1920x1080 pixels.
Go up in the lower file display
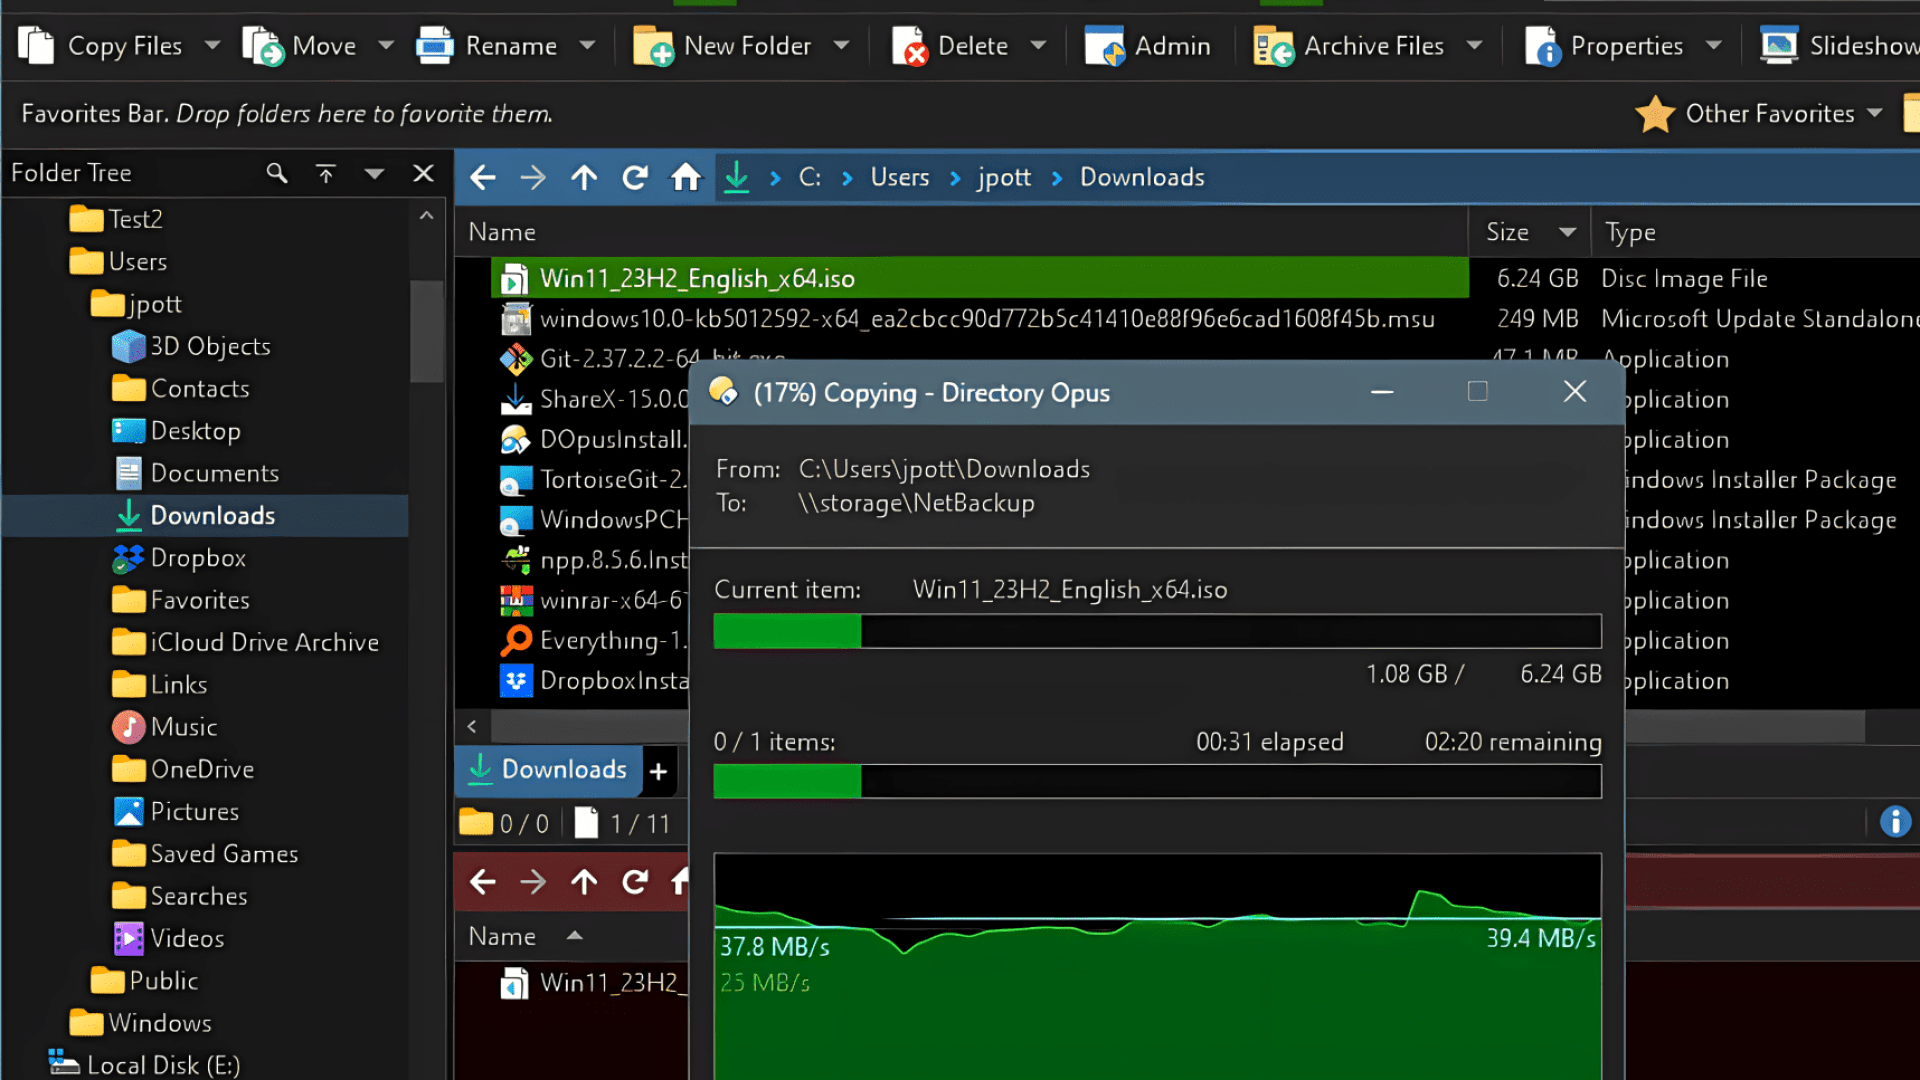coord(584,882)
